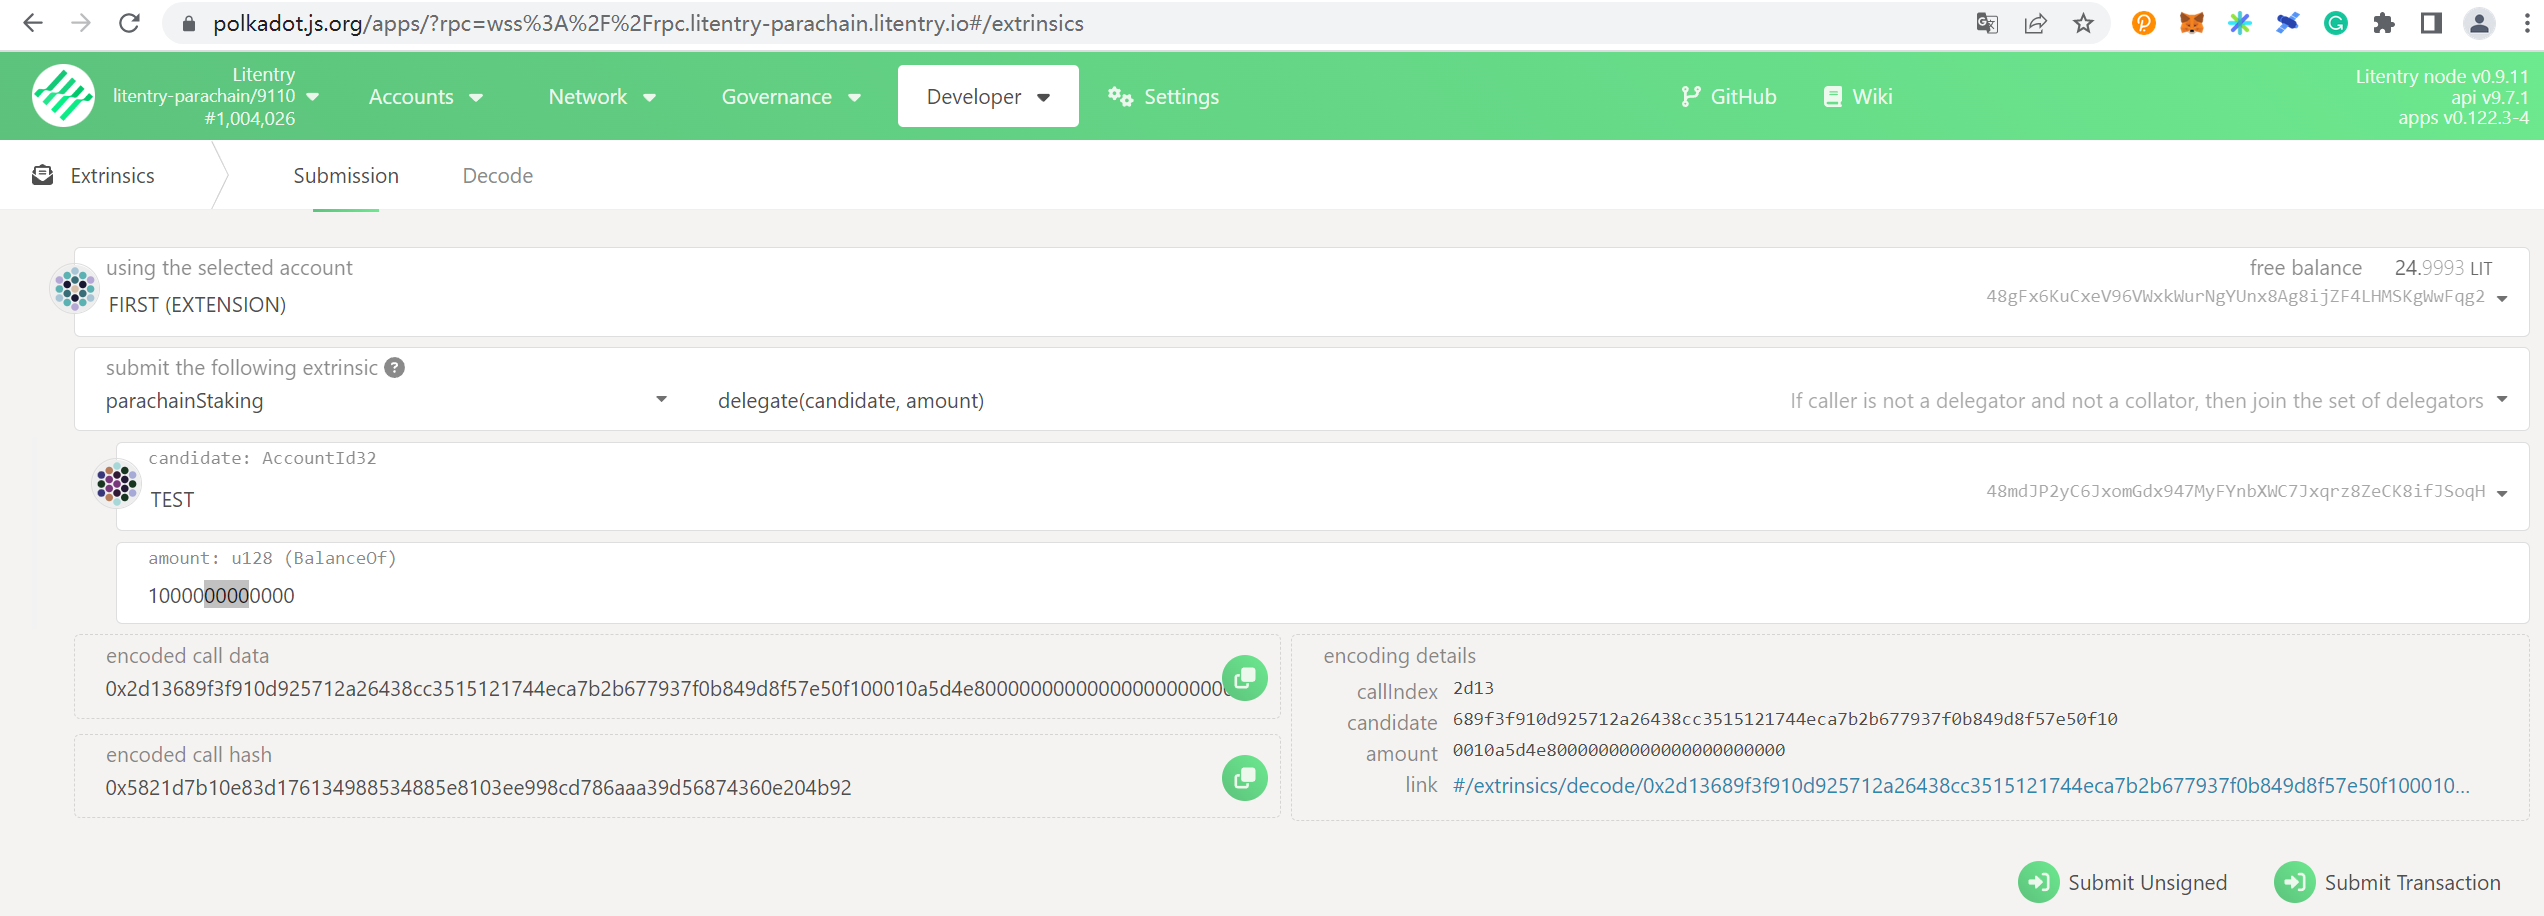Switch to the Decode tab

pos(497,176)
